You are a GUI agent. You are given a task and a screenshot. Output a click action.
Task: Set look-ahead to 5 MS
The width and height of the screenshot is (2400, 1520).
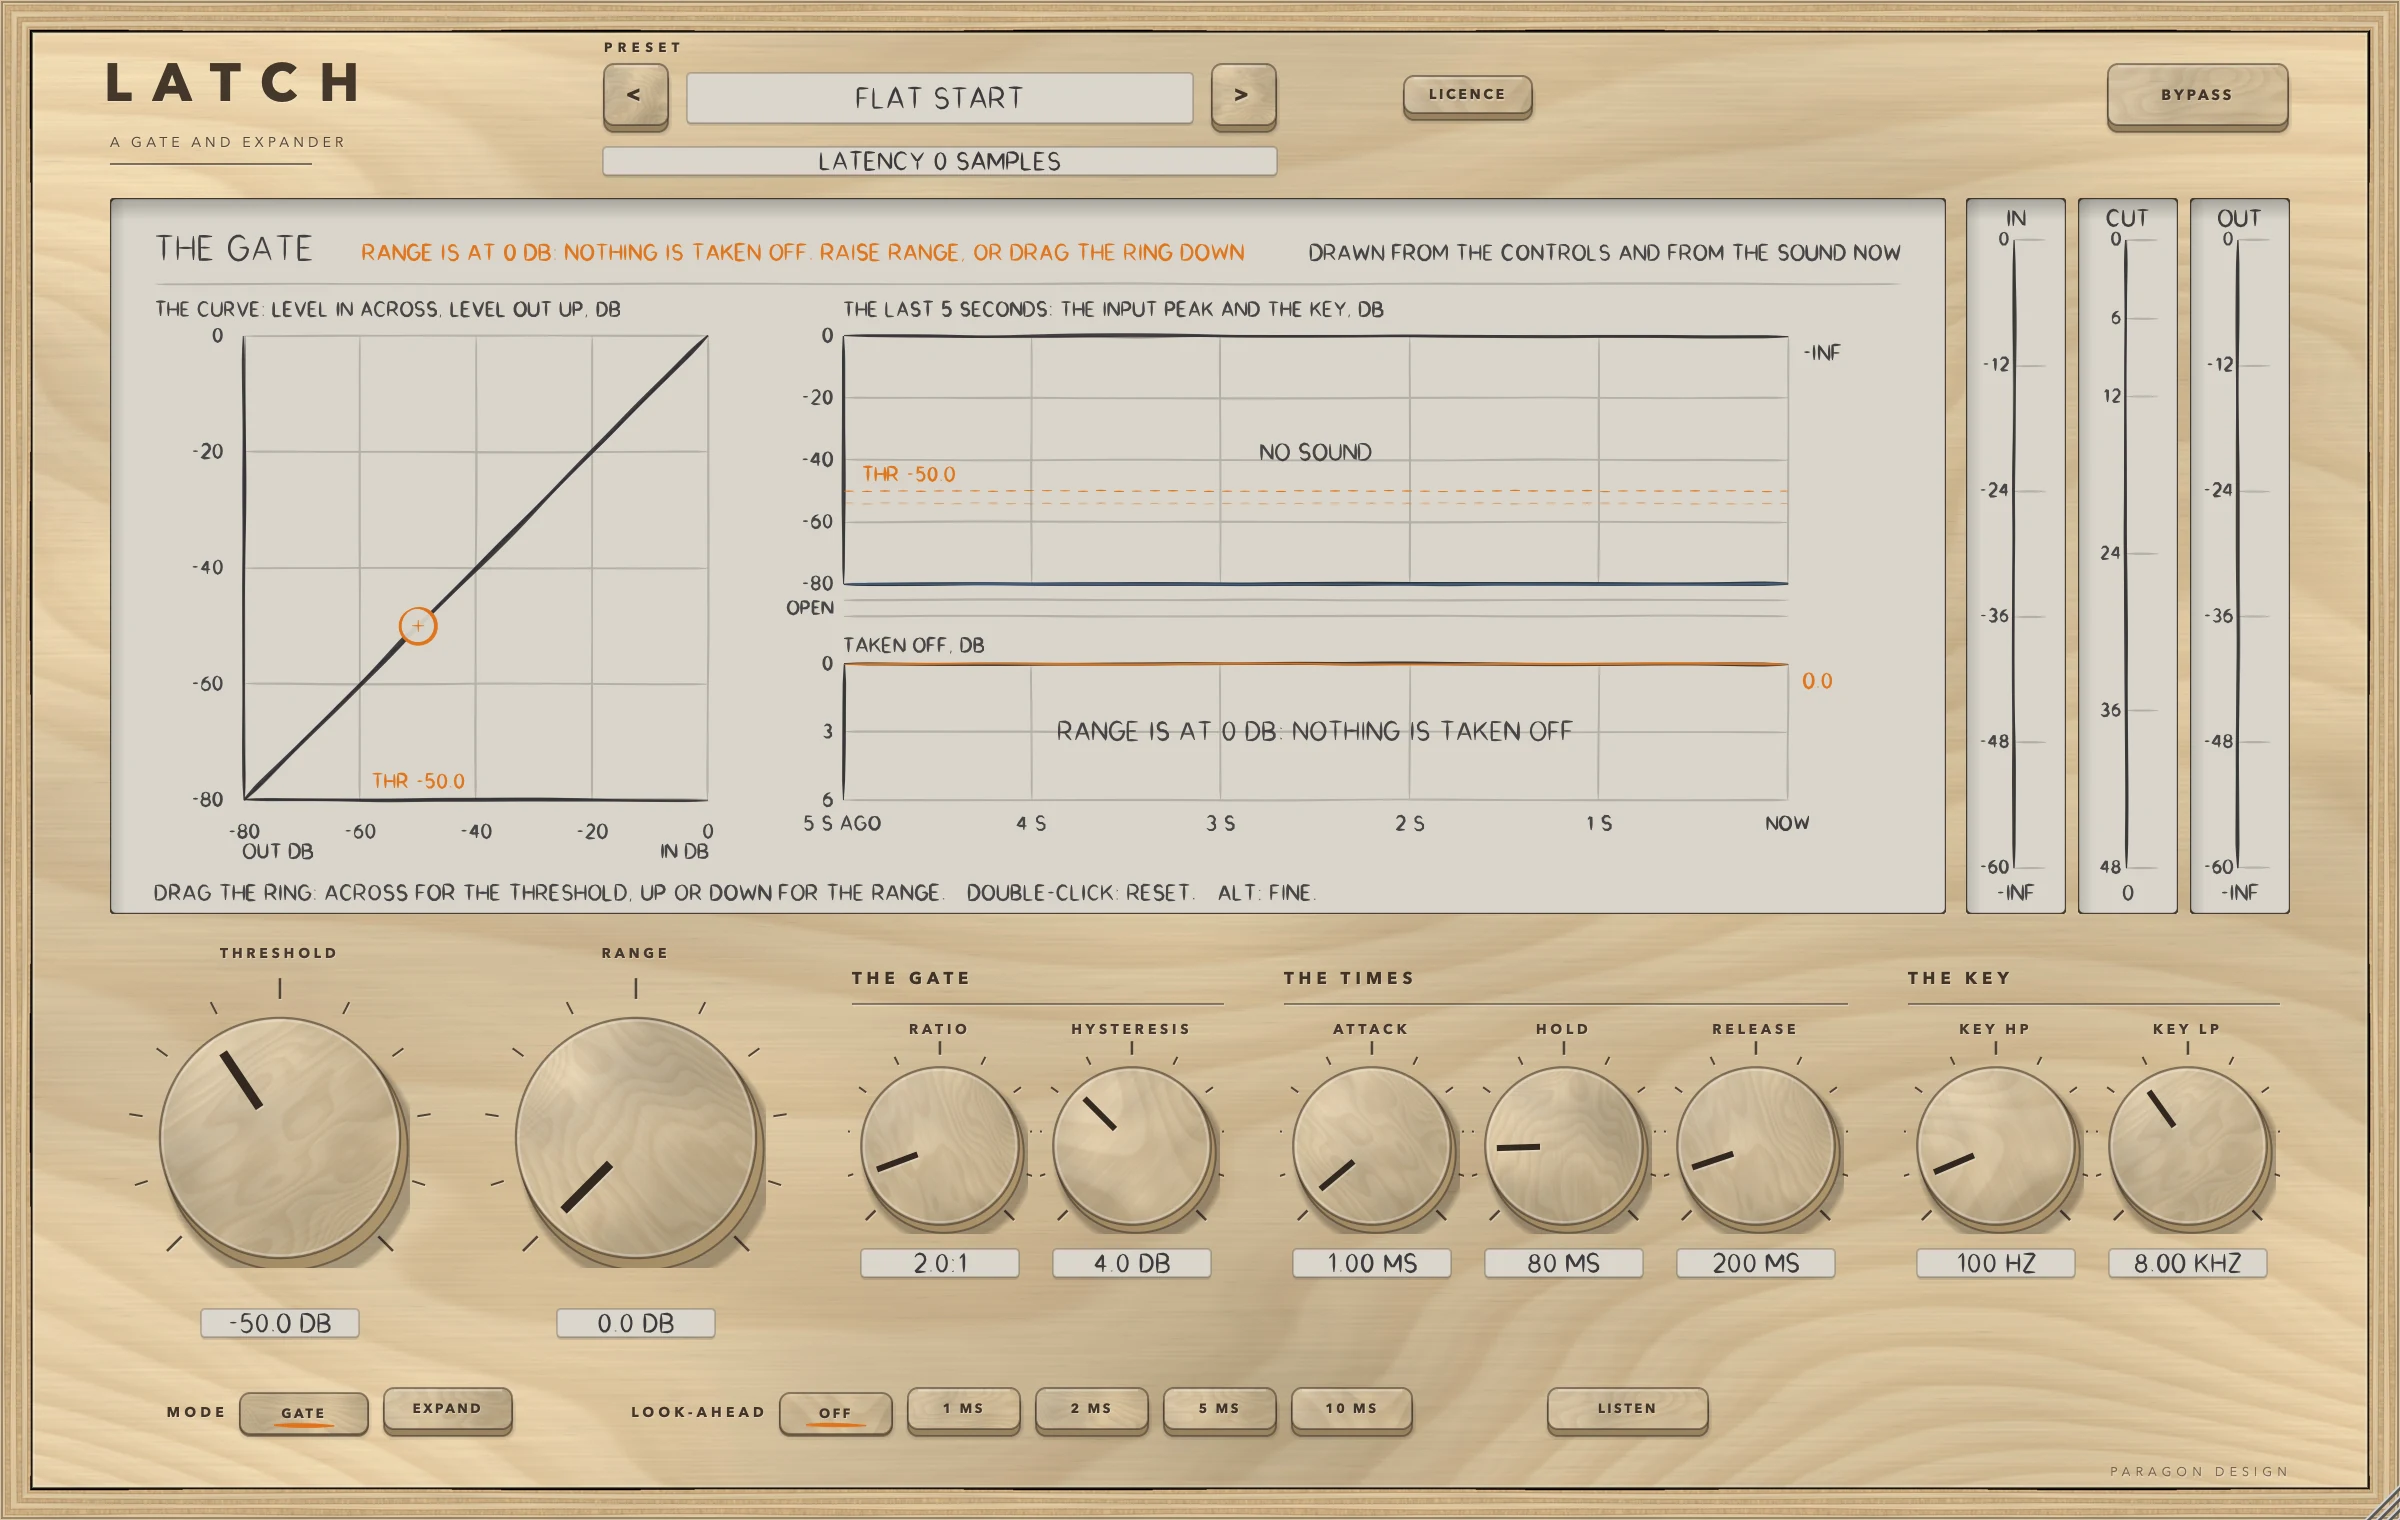tap(1219, 1410)
